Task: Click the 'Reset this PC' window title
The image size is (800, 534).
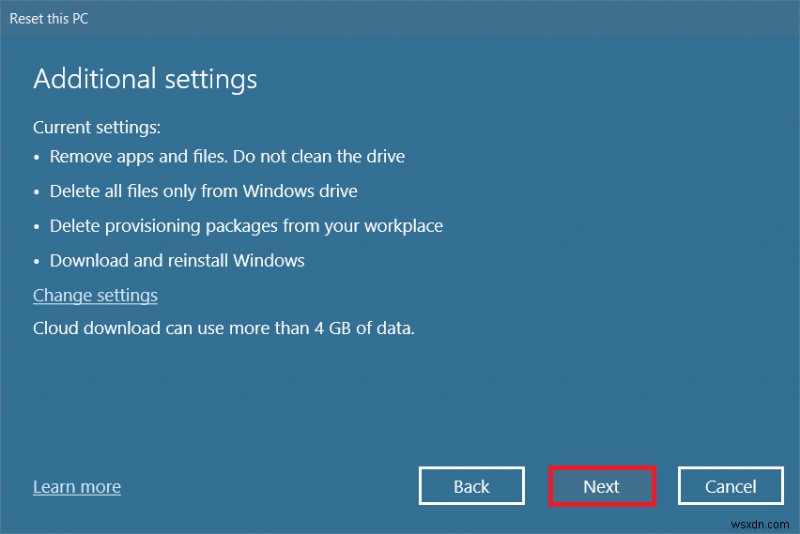Action: (x=49, y=19)
